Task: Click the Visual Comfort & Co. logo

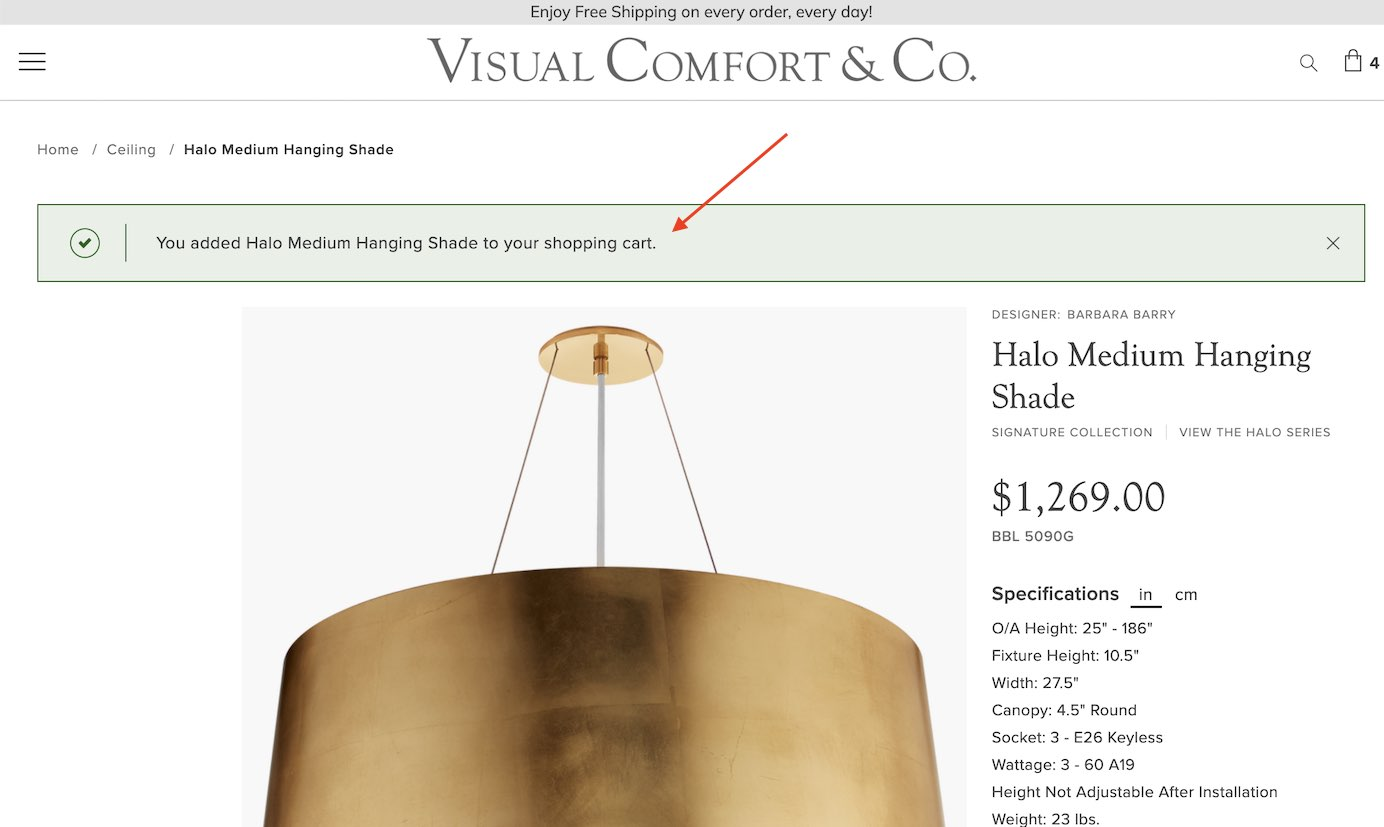Action: click(701, 61)
